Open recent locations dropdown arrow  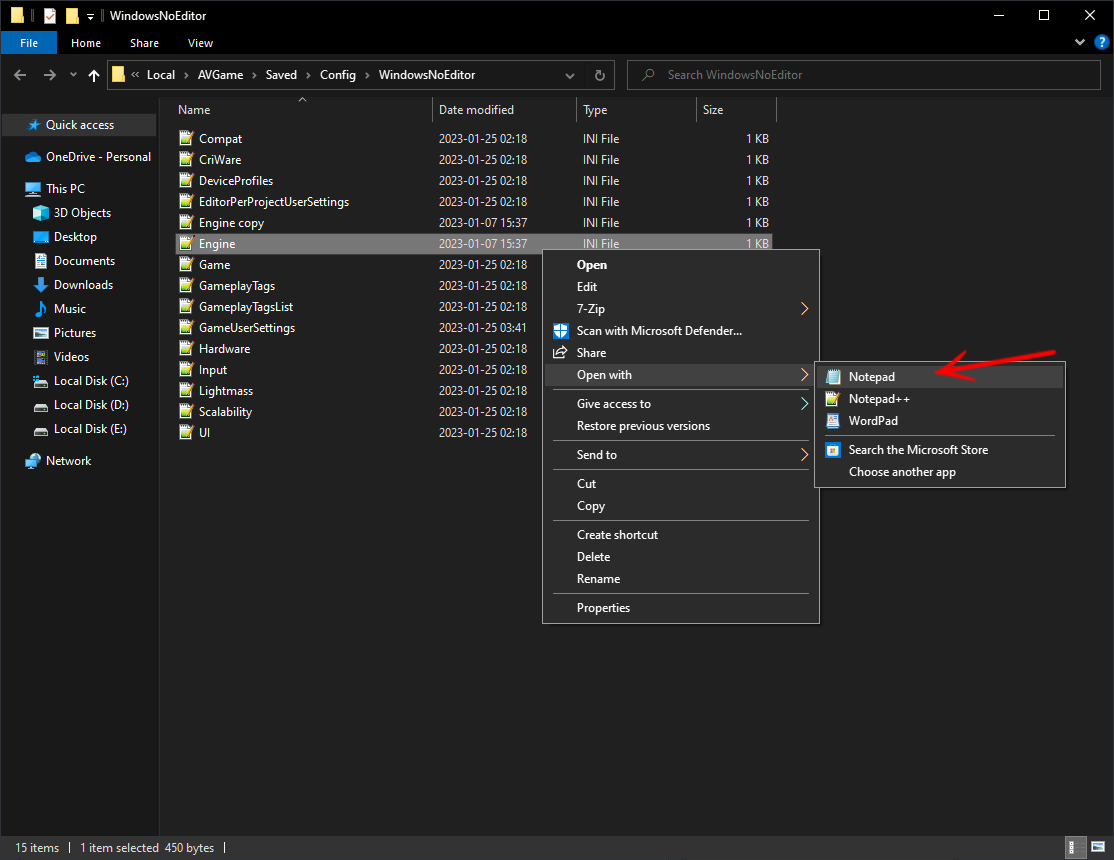73,75
